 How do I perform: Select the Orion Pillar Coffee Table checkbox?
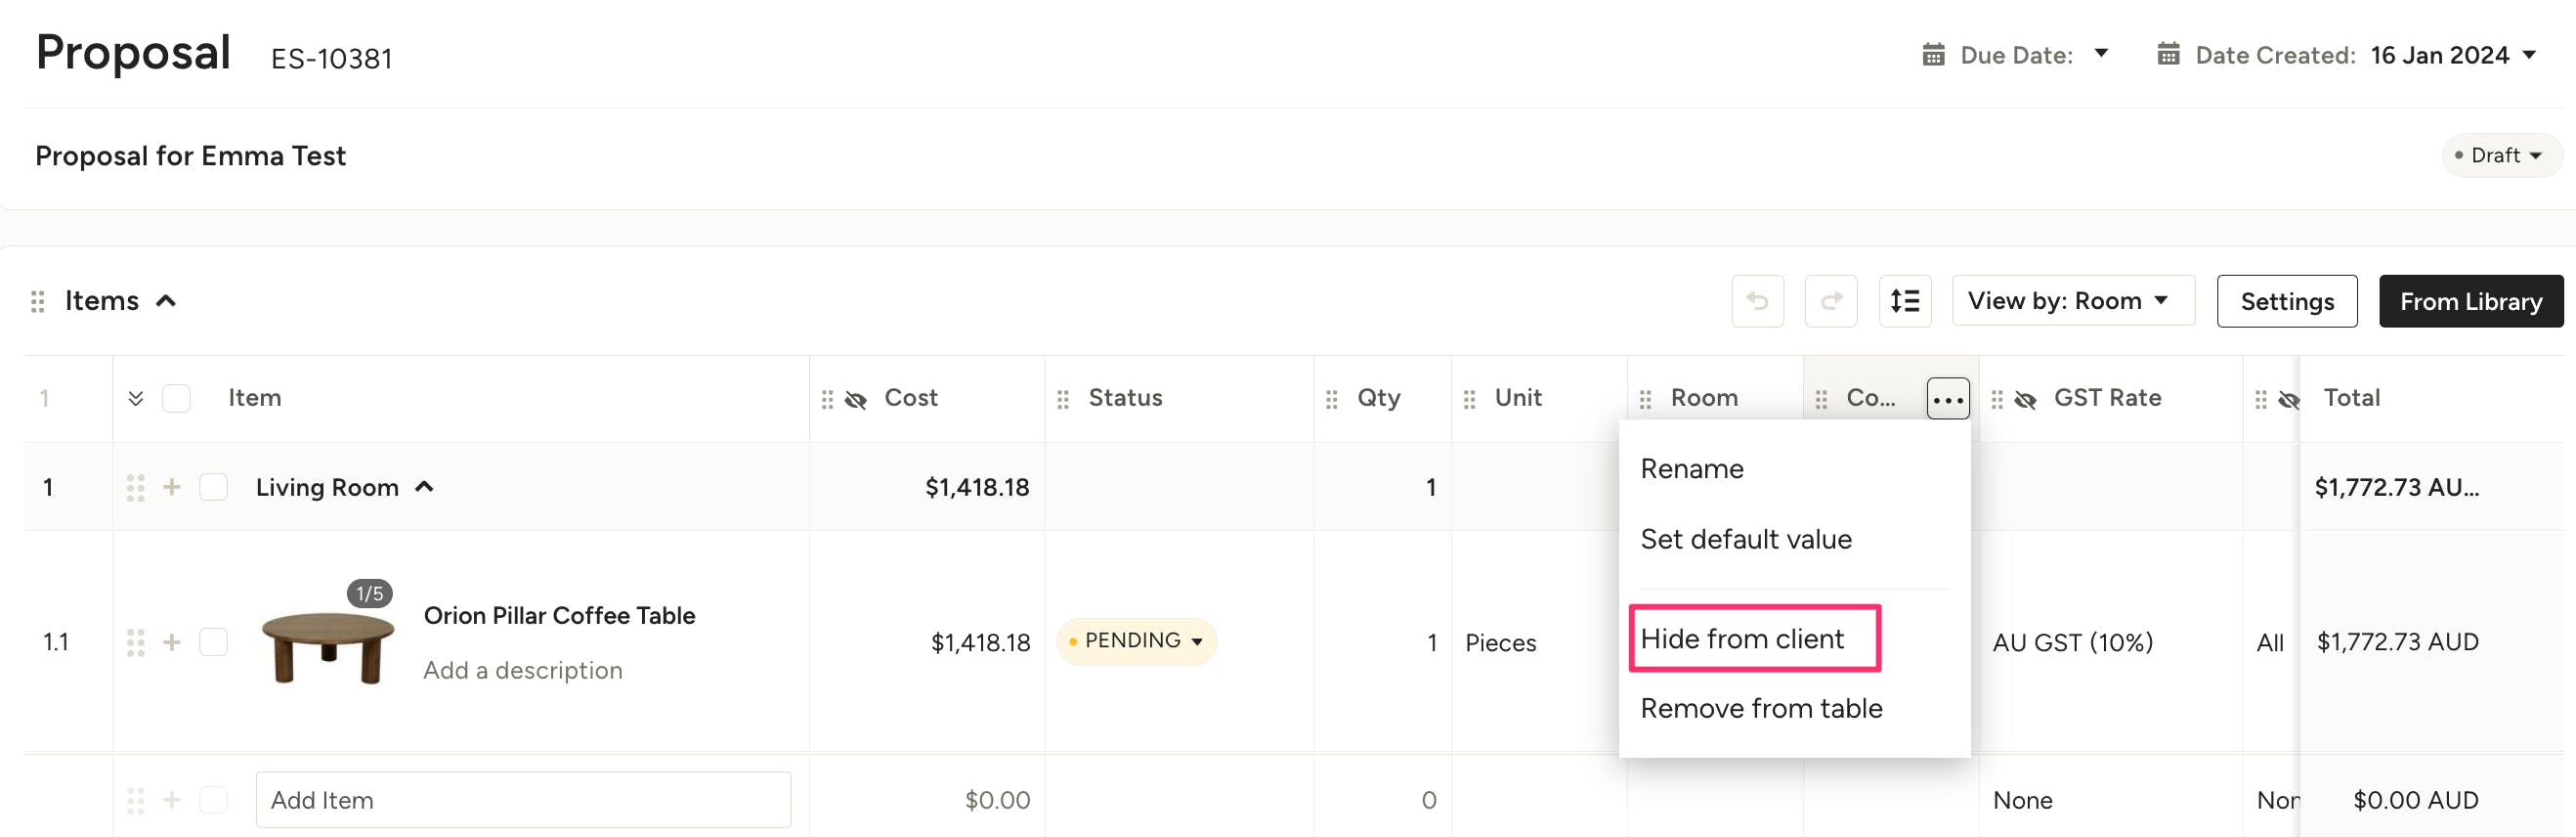pos(213,642)
